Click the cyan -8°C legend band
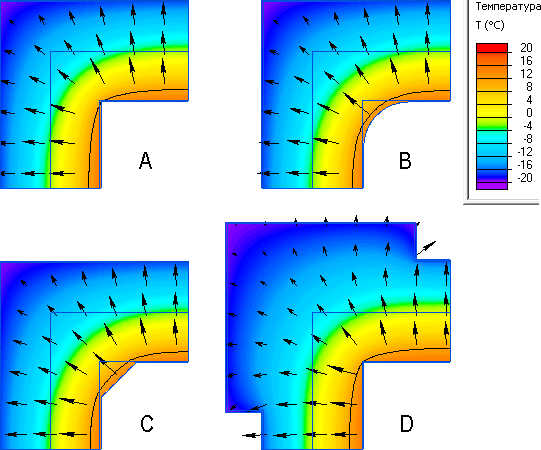Image resolution: width=541 pixels, height=450 pixels. coord(492,137)
